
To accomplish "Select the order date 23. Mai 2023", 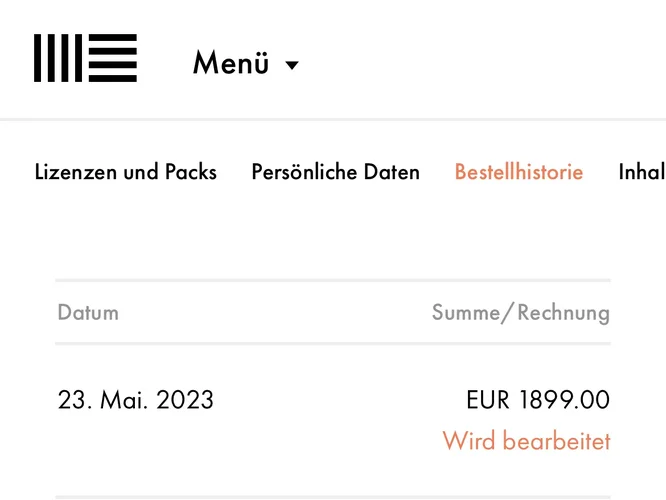I will tap(136, 400).
